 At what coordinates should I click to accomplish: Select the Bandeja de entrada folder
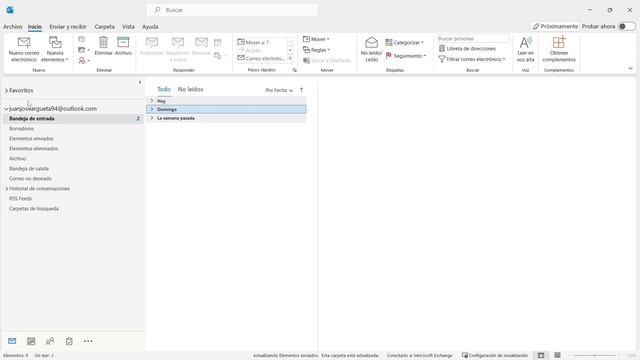74,118
